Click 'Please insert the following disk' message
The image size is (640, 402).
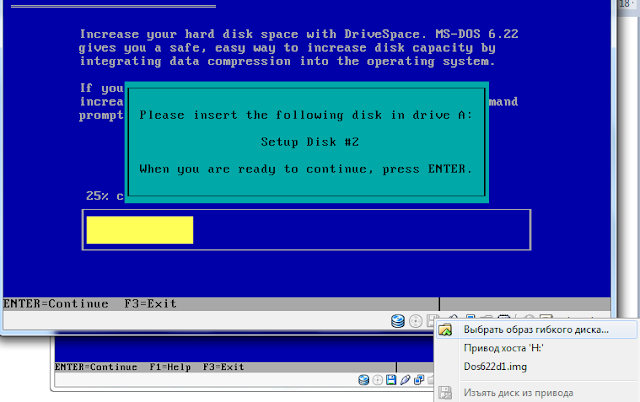(x=306, y=115)
